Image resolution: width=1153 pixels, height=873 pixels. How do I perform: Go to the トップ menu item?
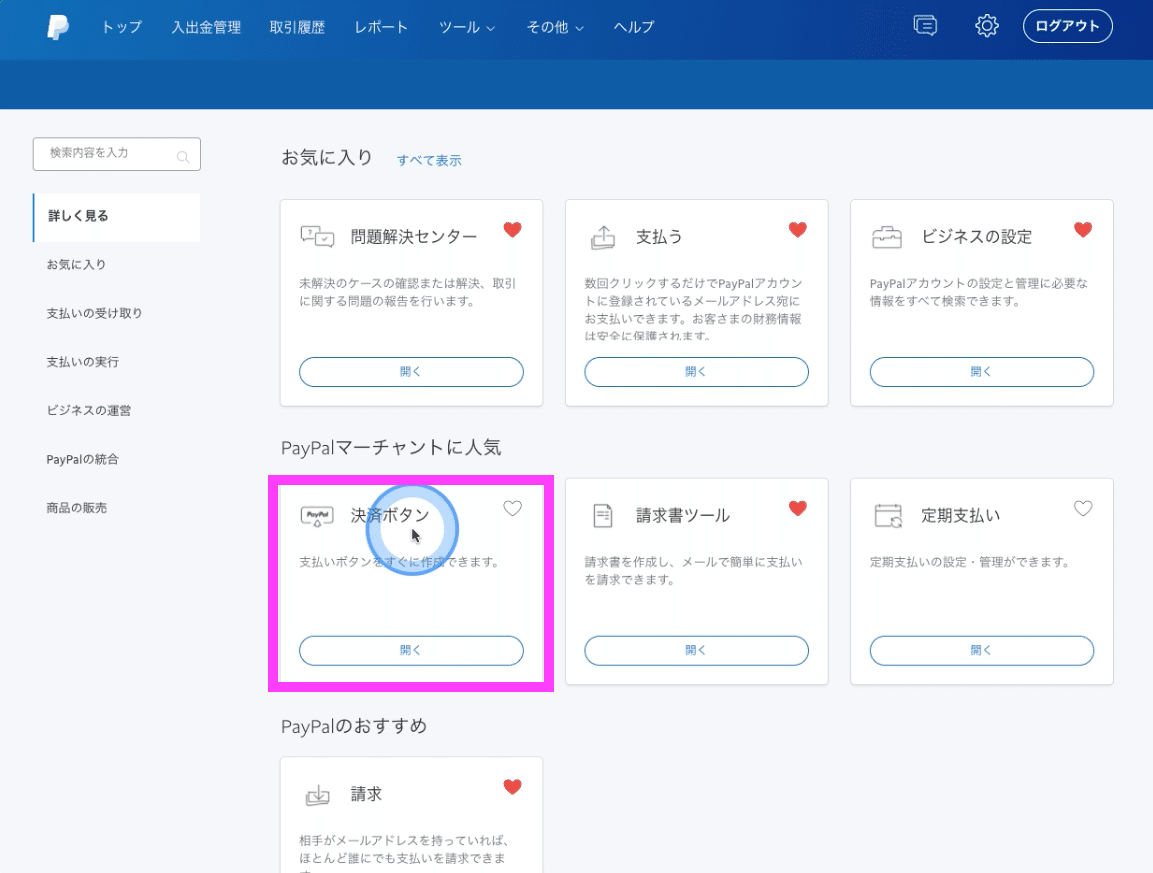(x=121, y=27)
